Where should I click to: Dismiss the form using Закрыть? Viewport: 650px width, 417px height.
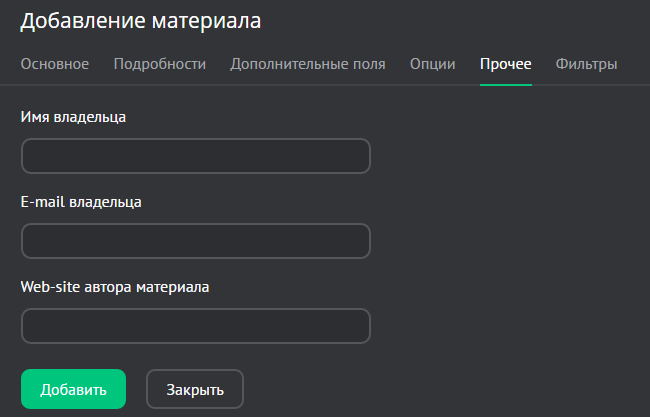click(x=195, y=389)
